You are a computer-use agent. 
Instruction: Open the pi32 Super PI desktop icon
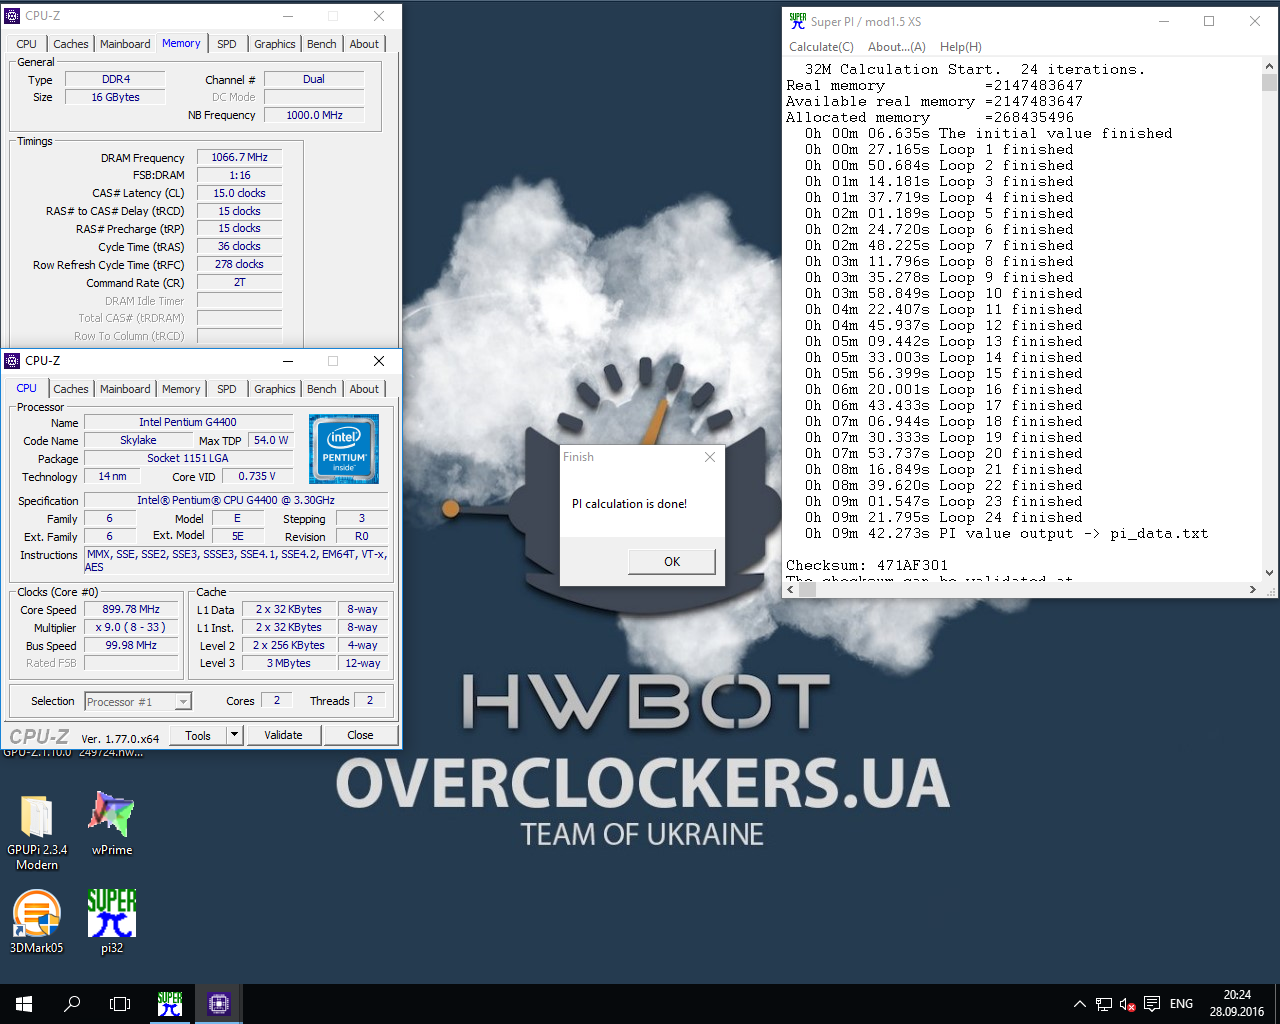pyautogui.click(x=111, y=921)
